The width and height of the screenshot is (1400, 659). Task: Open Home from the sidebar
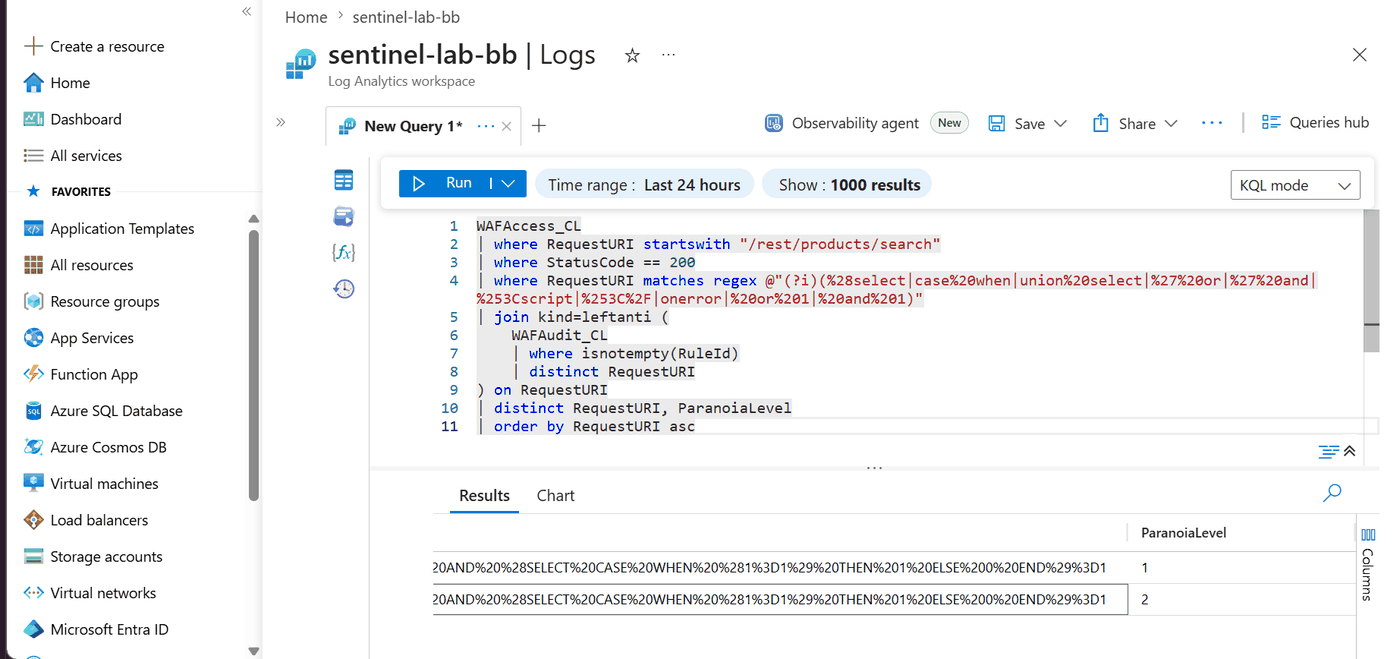click(70, 83)
